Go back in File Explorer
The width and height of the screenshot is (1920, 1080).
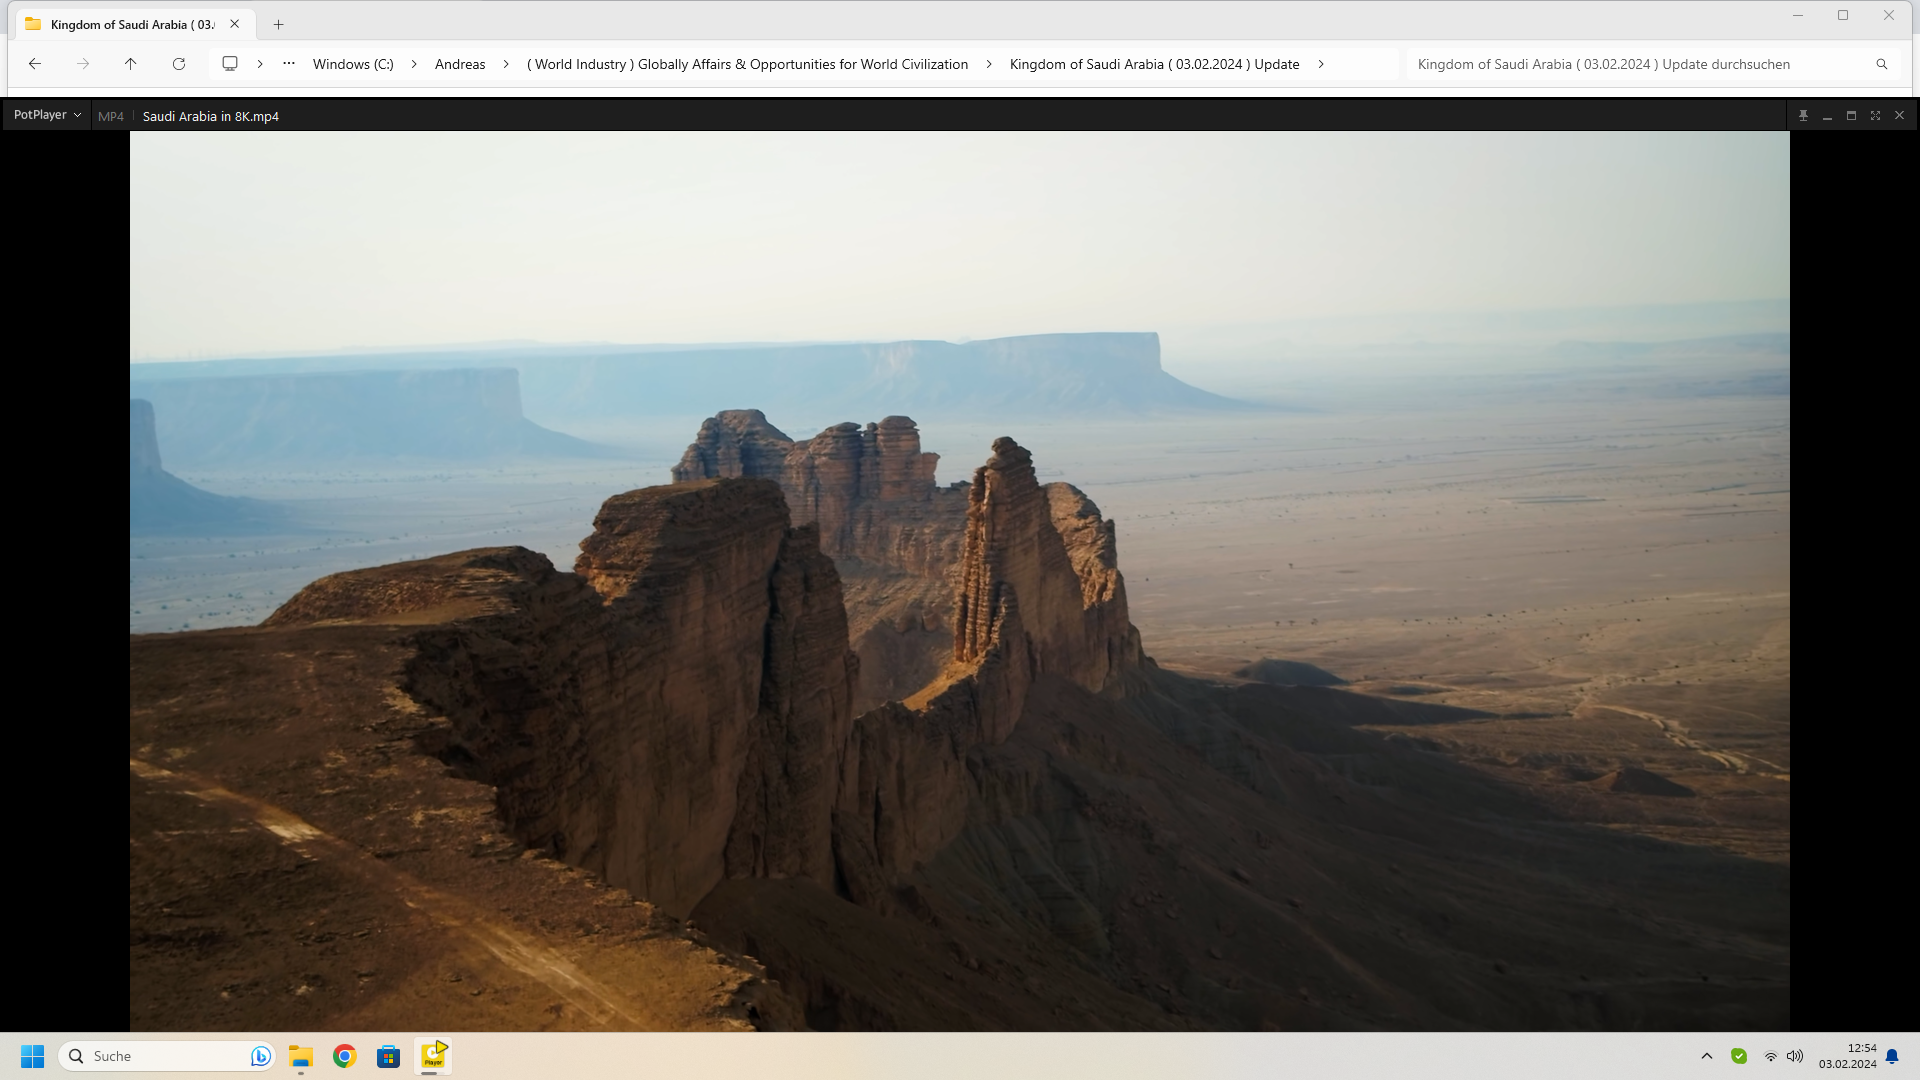pos(35,64)
